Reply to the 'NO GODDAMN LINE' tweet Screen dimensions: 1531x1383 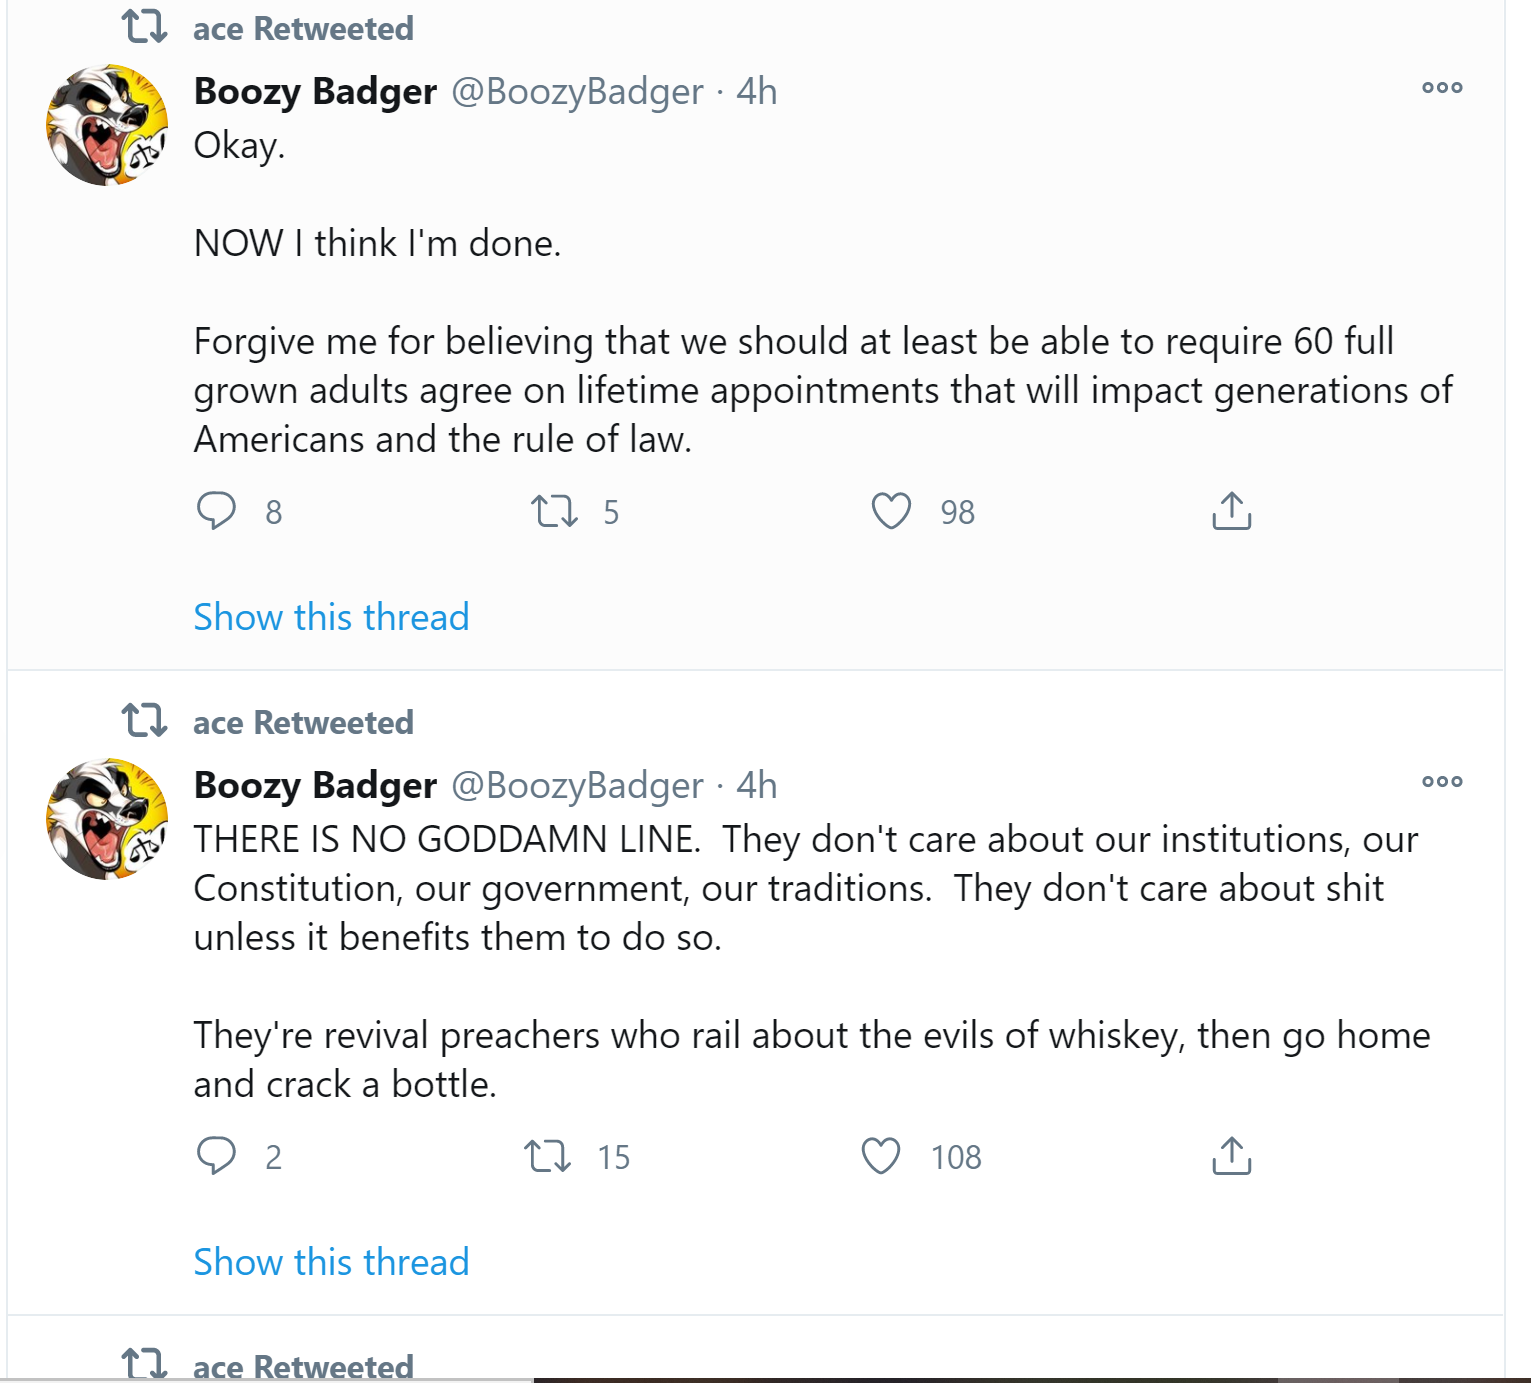[216, 1156]
